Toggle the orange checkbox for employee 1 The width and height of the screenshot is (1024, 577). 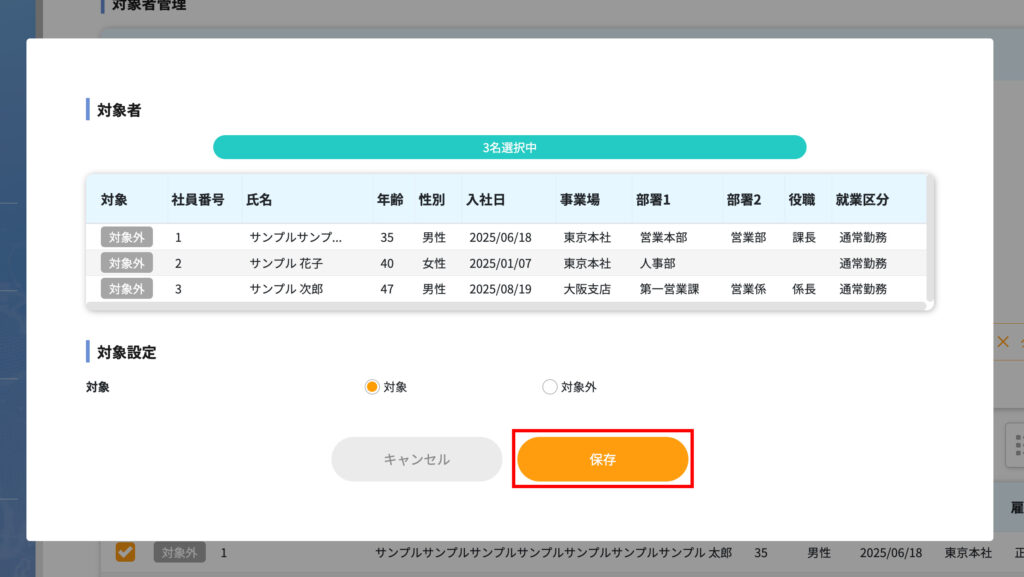coord(125,552)
